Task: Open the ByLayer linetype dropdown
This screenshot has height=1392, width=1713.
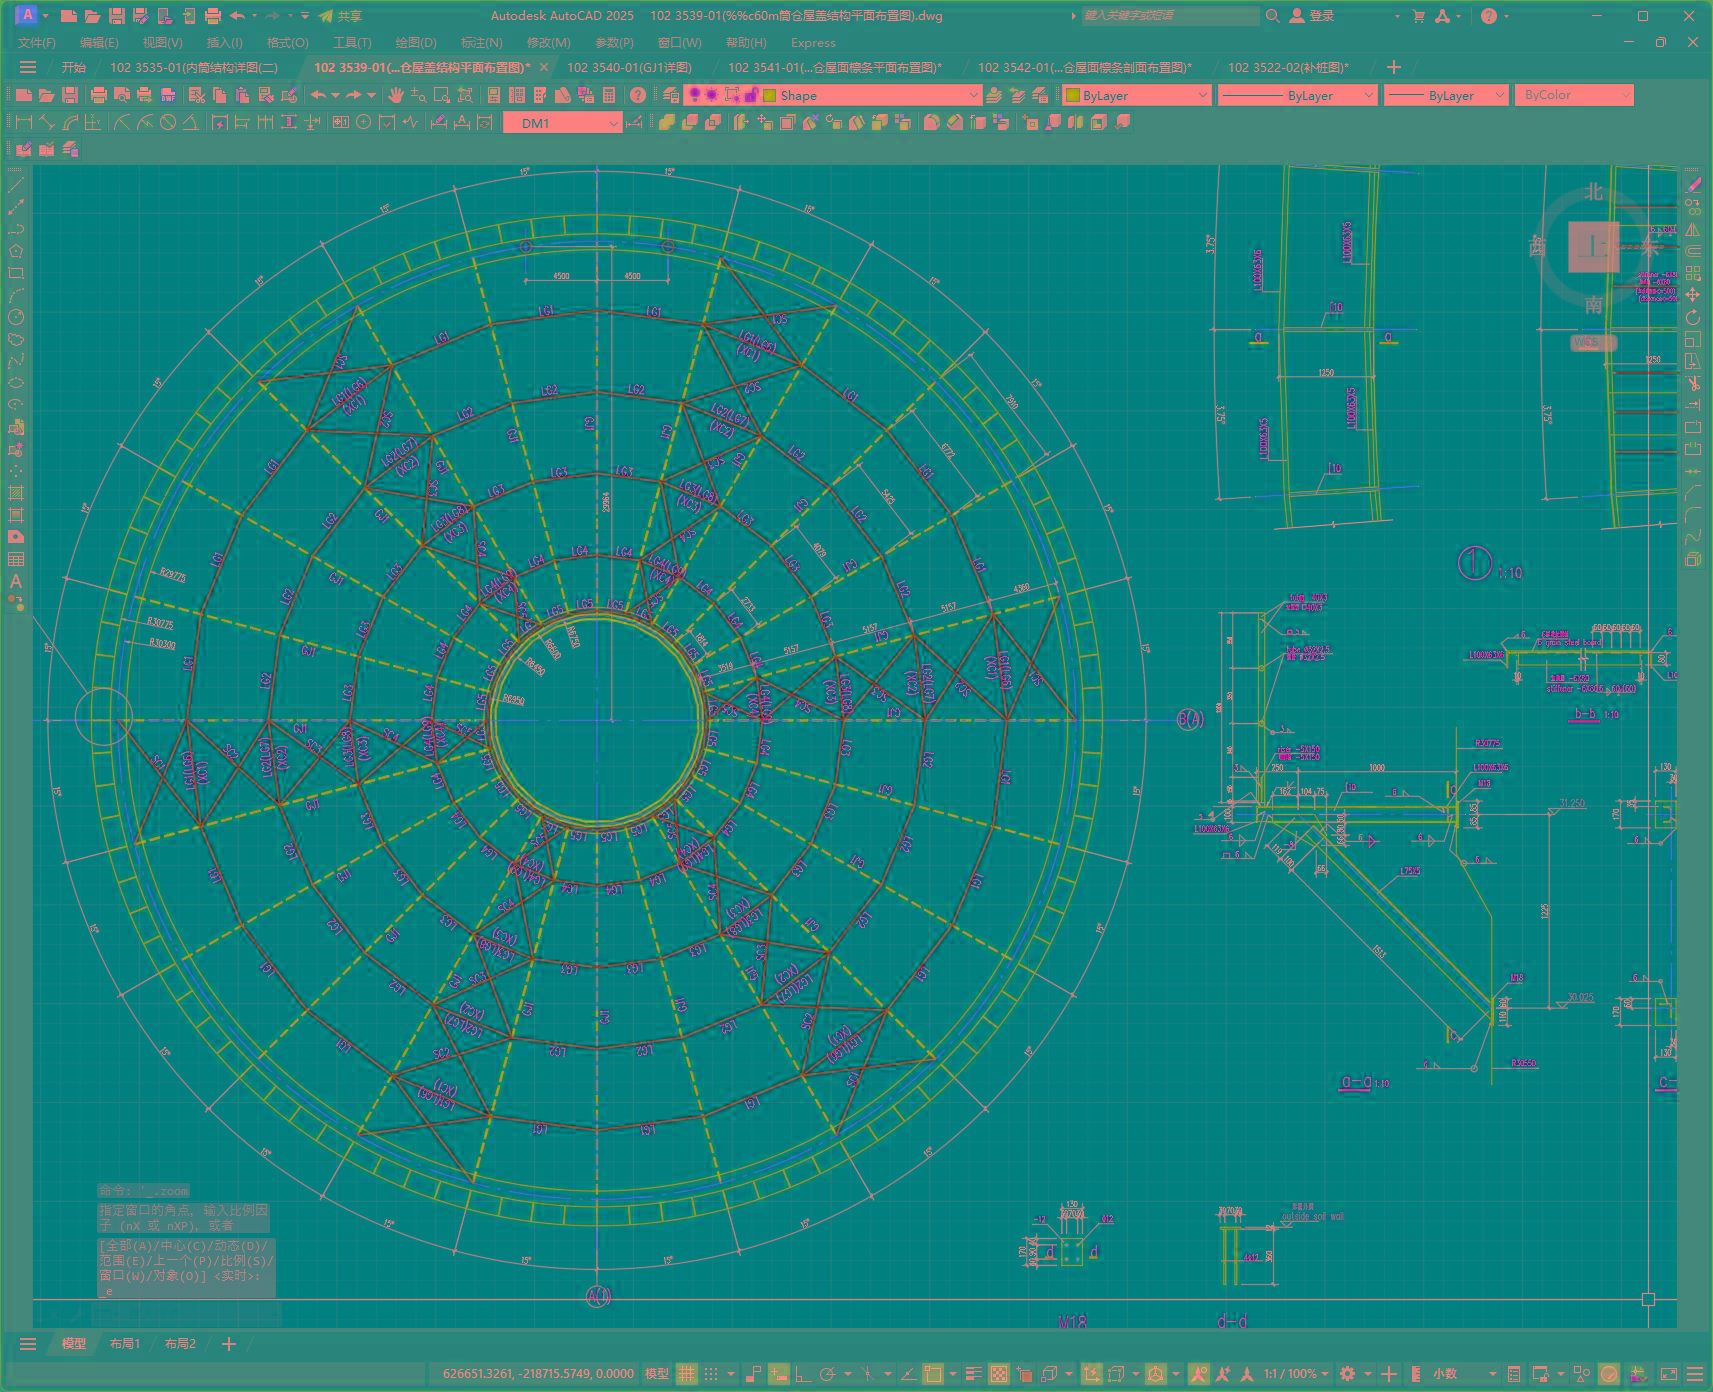Action: click(1298, 95)
